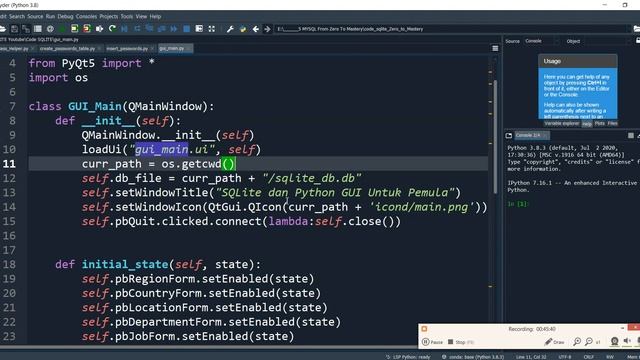This screenshot has height=360, width=640.
Task: Switch to the Files pane tab
Action: [612, 123]
